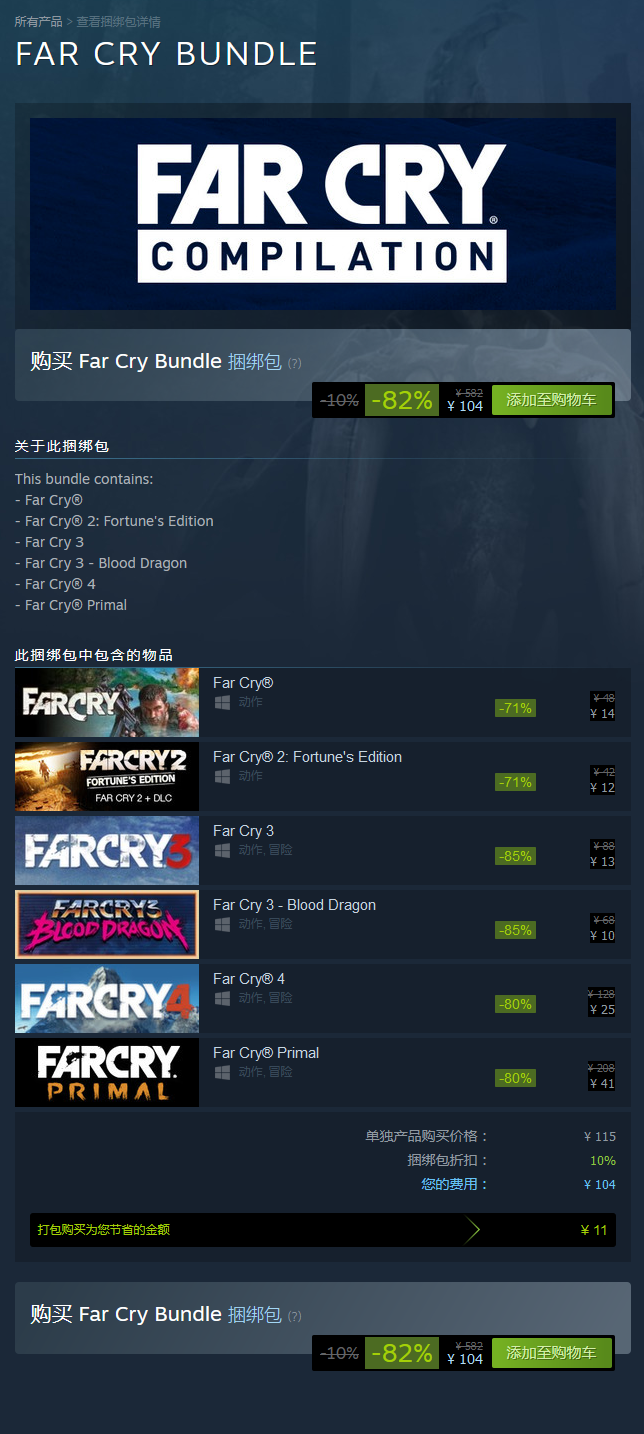The height and width of the screenshot is (1434, 644).
Task: Click the (?) help icon beside bottom 捆绑包
Action: tap(294, 1316)
